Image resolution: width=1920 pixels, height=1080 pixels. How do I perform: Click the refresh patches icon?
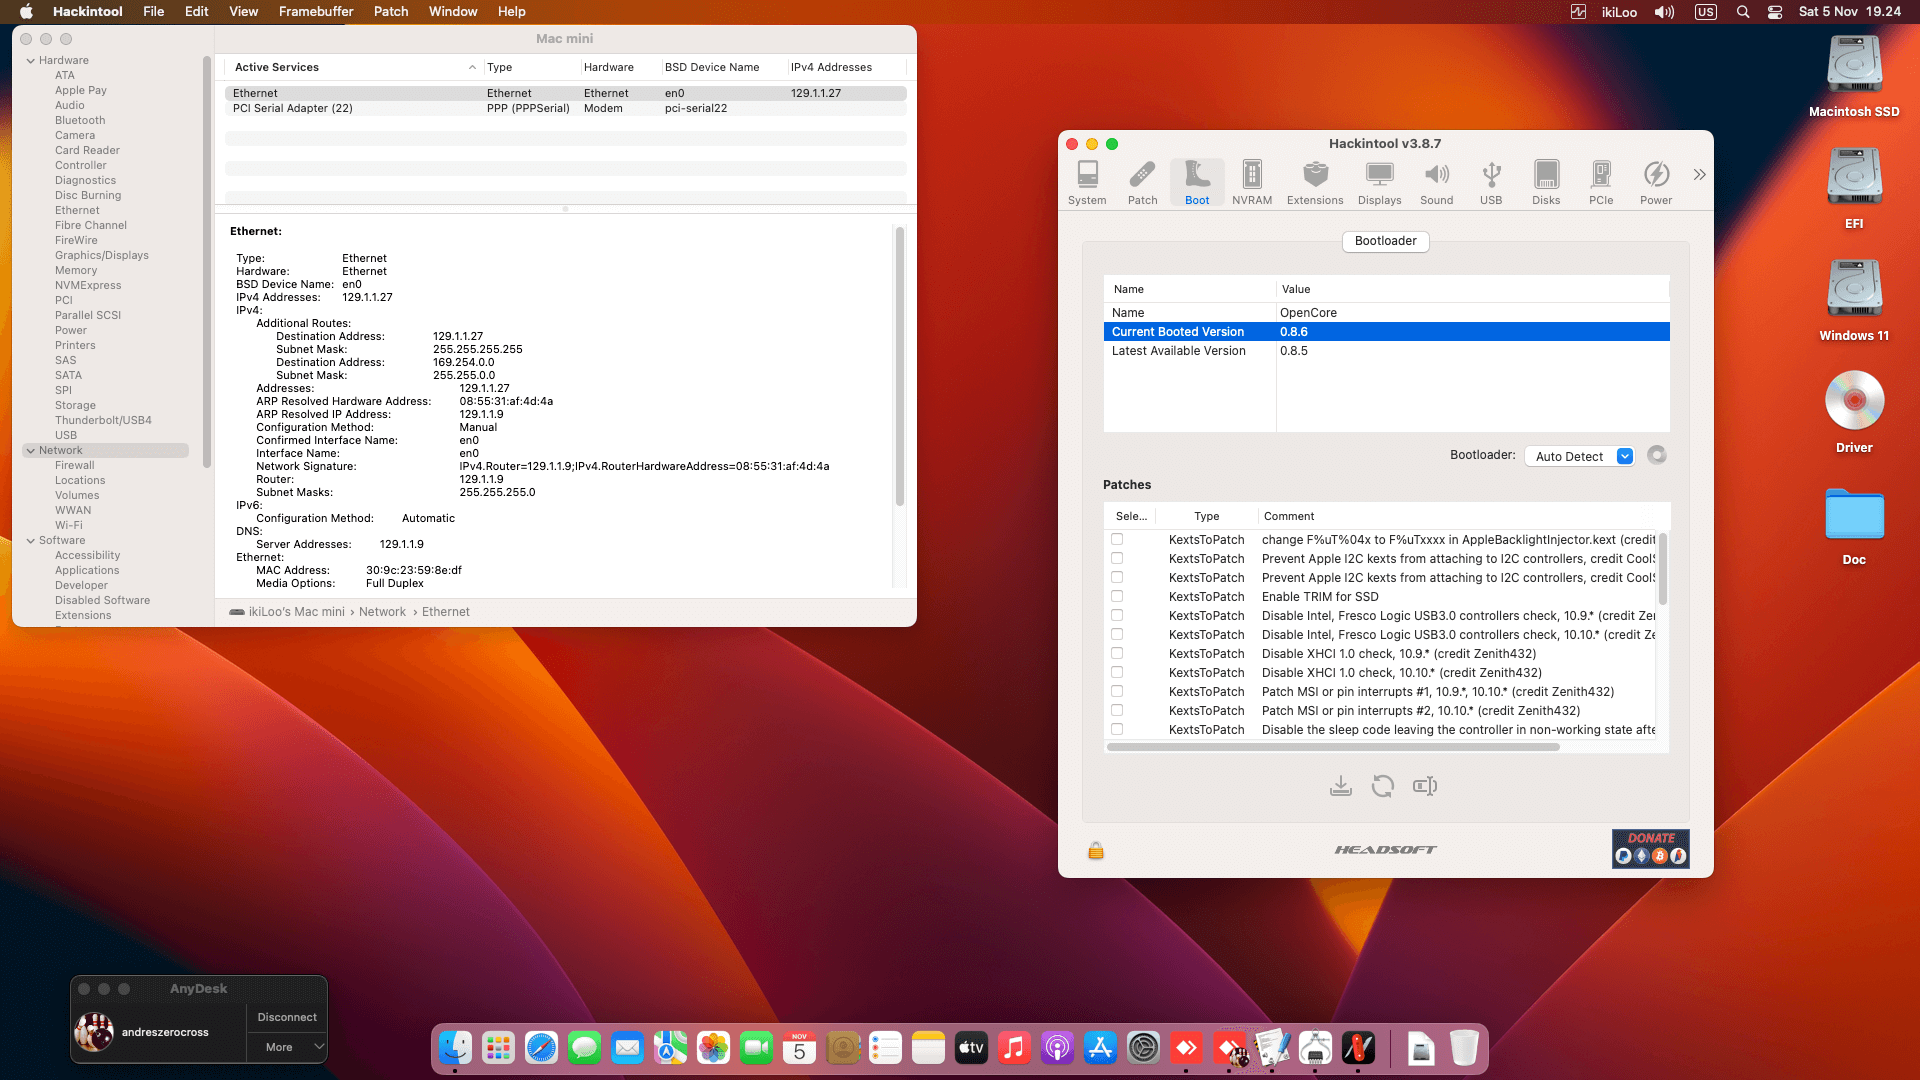coord(1383,786)
